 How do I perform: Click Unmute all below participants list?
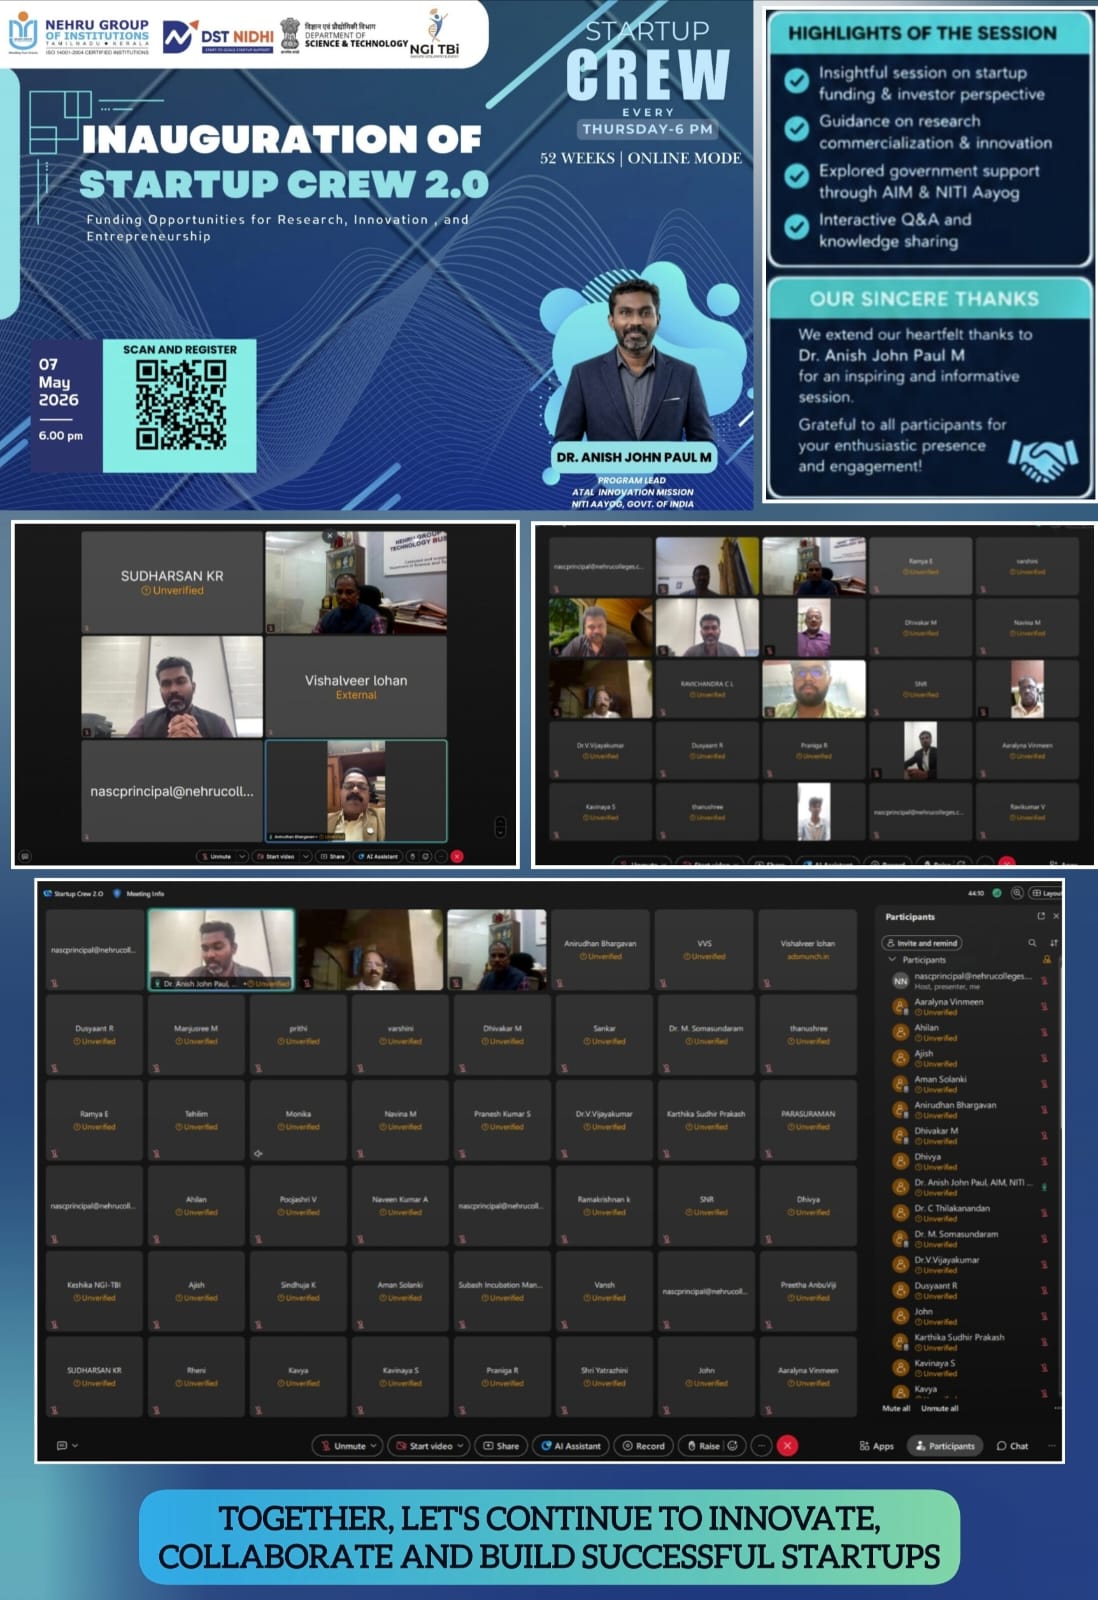[939, 1408]
